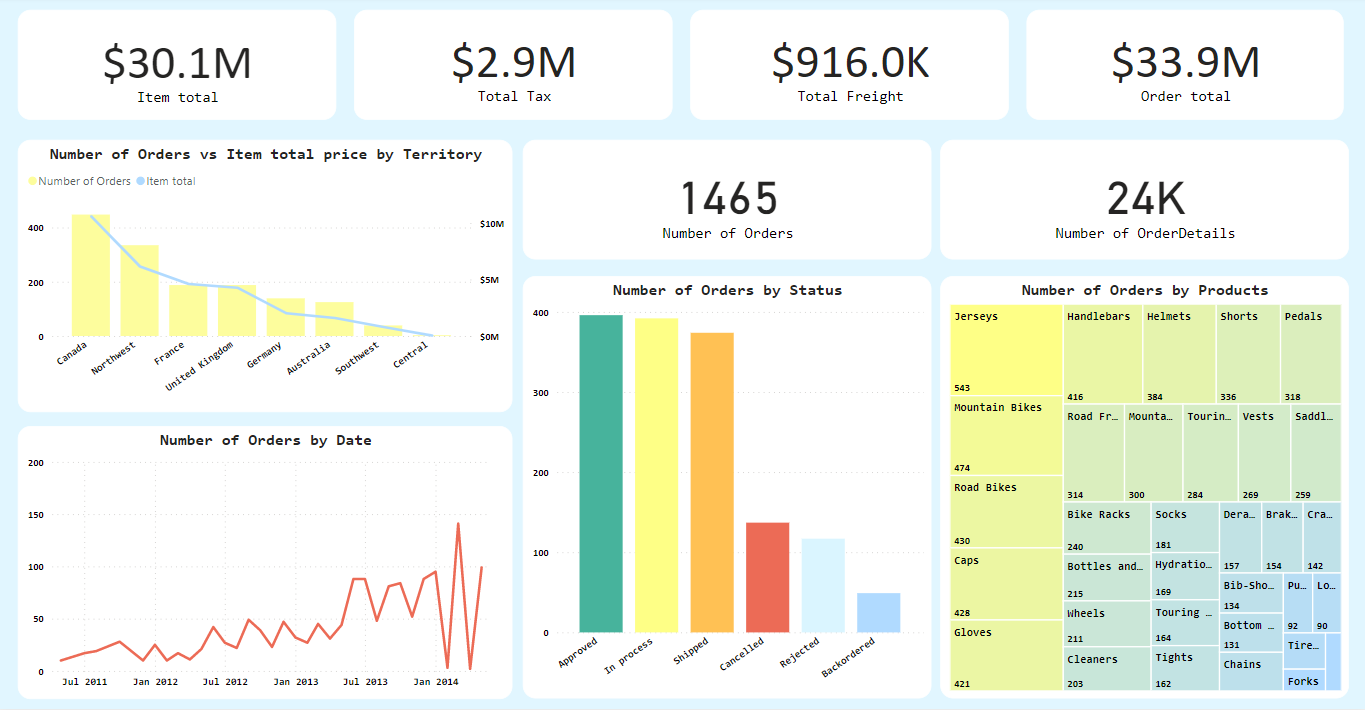Click the Total Freight KPI card
This screenshot has width=1365, height=710.
coord(849,64)
